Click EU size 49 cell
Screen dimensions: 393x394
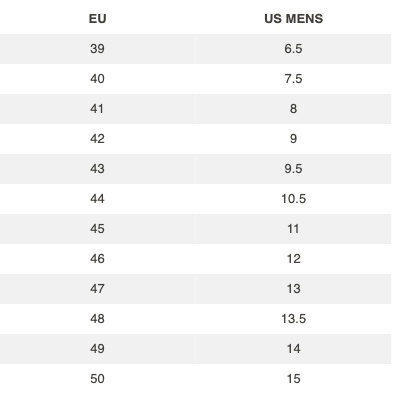97,349
